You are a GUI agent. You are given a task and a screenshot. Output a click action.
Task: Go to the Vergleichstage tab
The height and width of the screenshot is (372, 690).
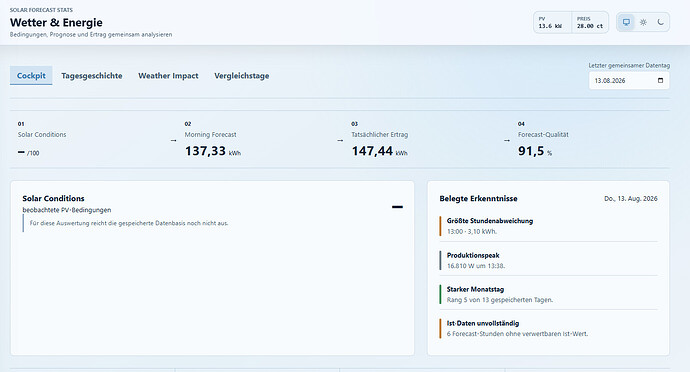[242, 76]
